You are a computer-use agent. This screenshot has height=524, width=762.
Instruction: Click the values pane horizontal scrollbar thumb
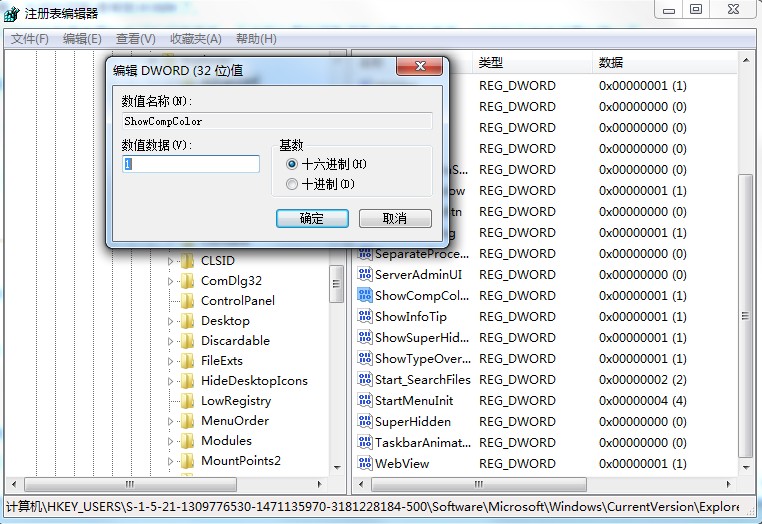point(479,484)
